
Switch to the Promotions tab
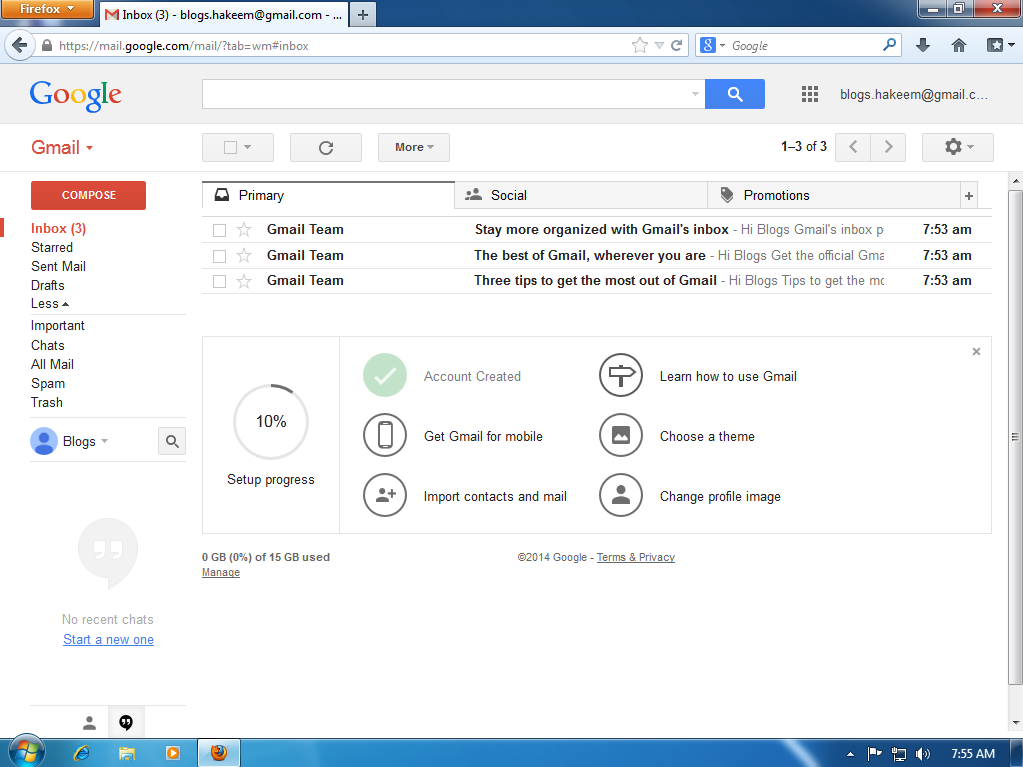click(833, 196)
